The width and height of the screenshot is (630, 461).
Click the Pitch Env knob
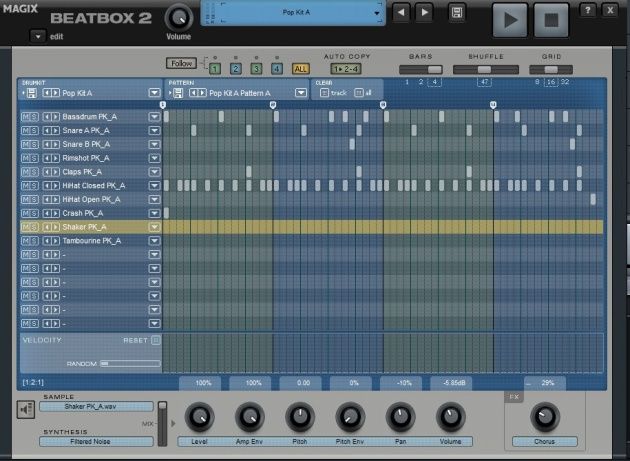(350, 417)
